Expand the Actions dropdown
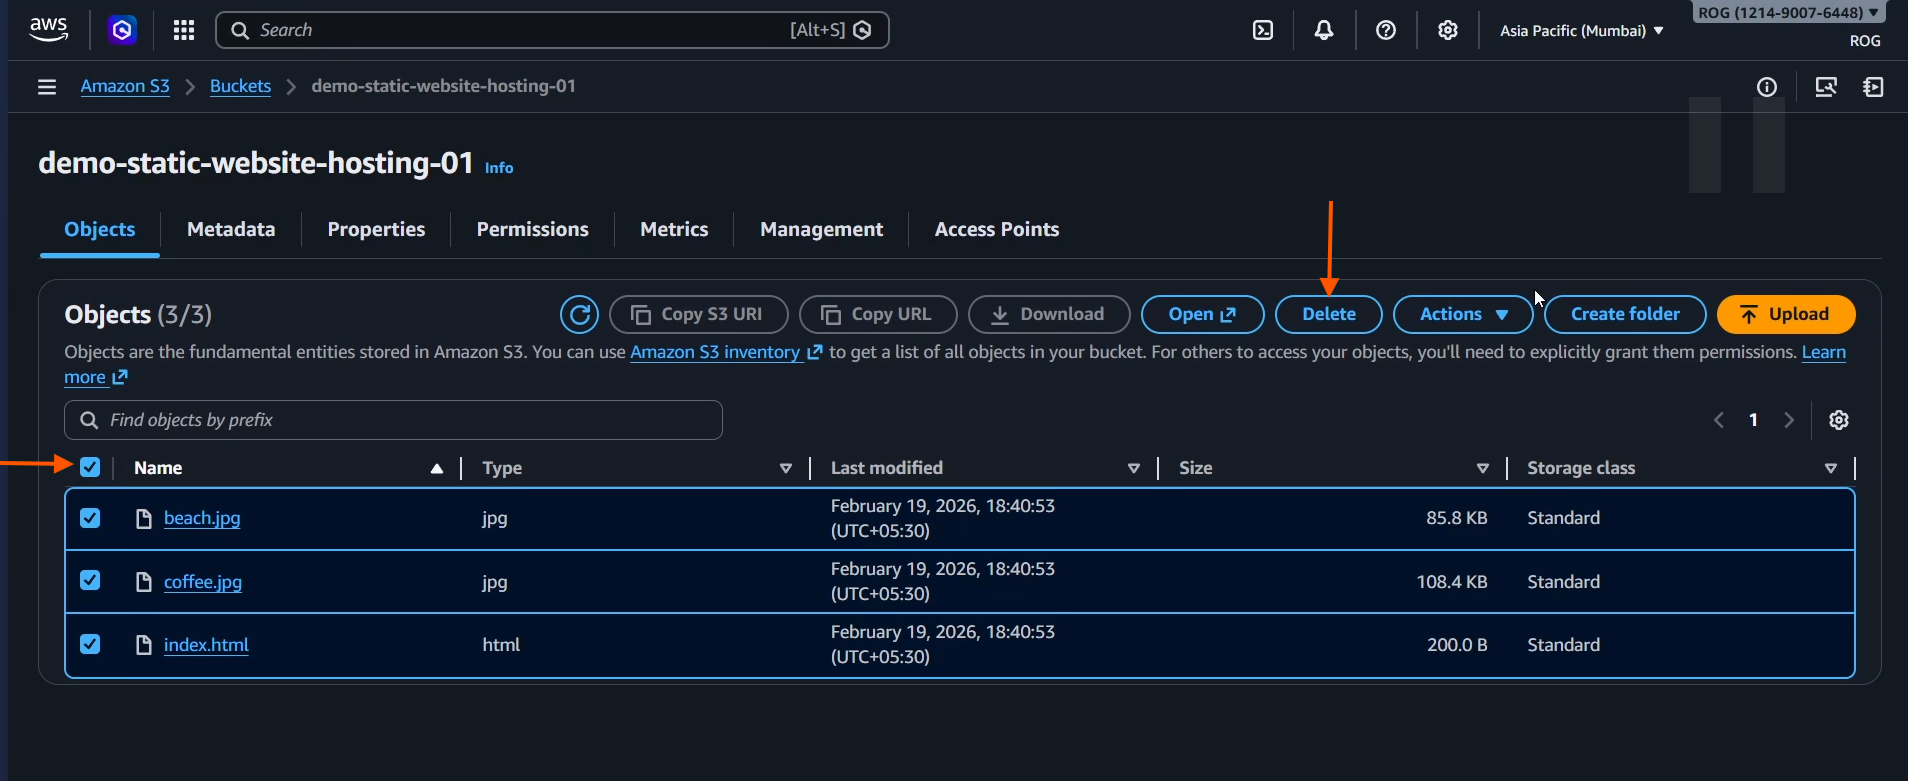 1462,314
